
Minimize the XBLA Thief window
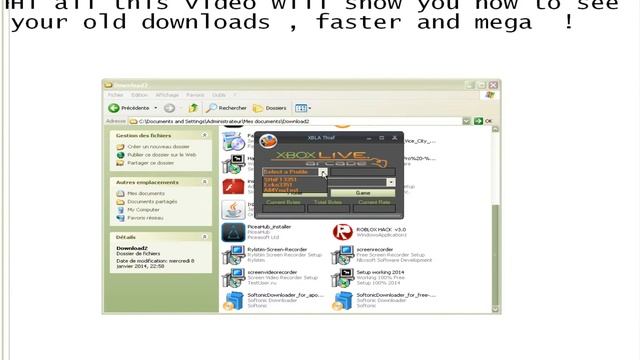click(x=369, y=138)
